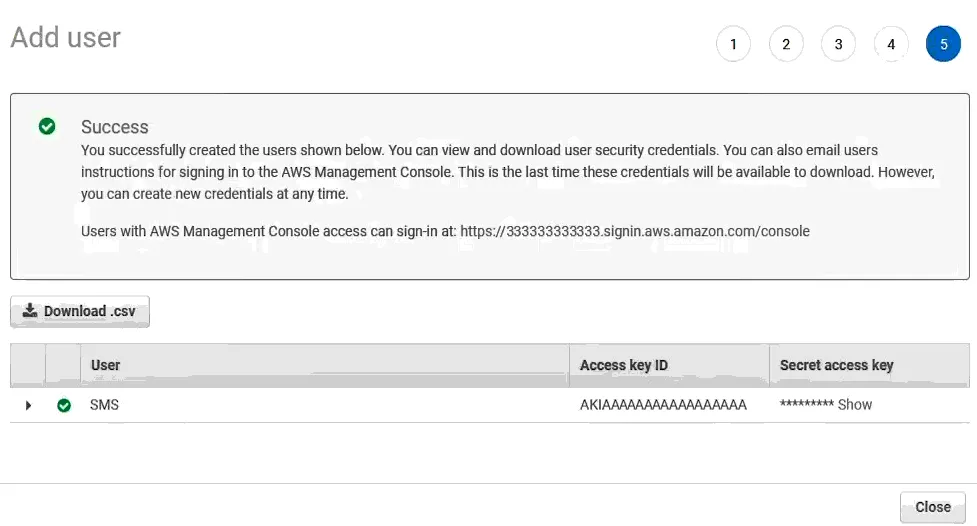Screen dimensions: 977x526
Task: Click the User column header
Action: click(x=106, y=365)
